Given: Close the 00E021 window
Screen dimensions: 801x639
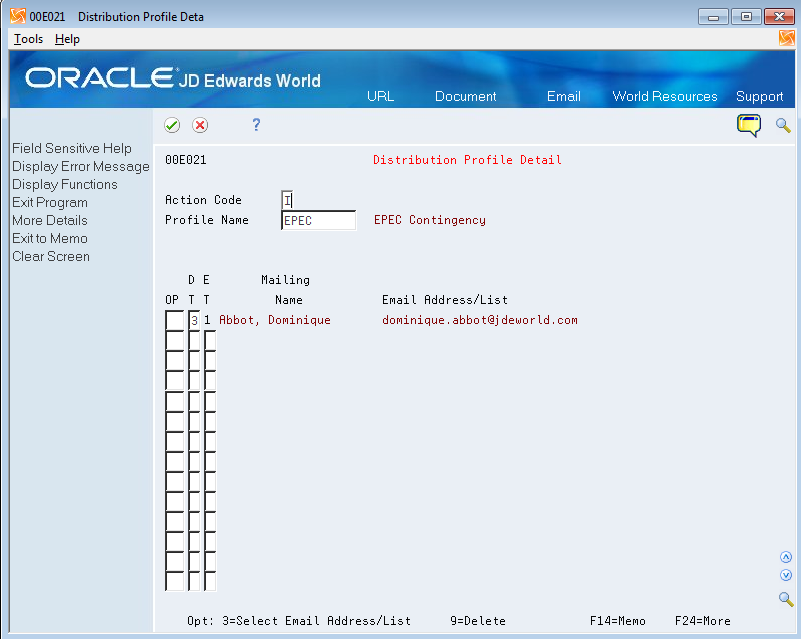Looking at the screenshot, I should tap(780, 17).
